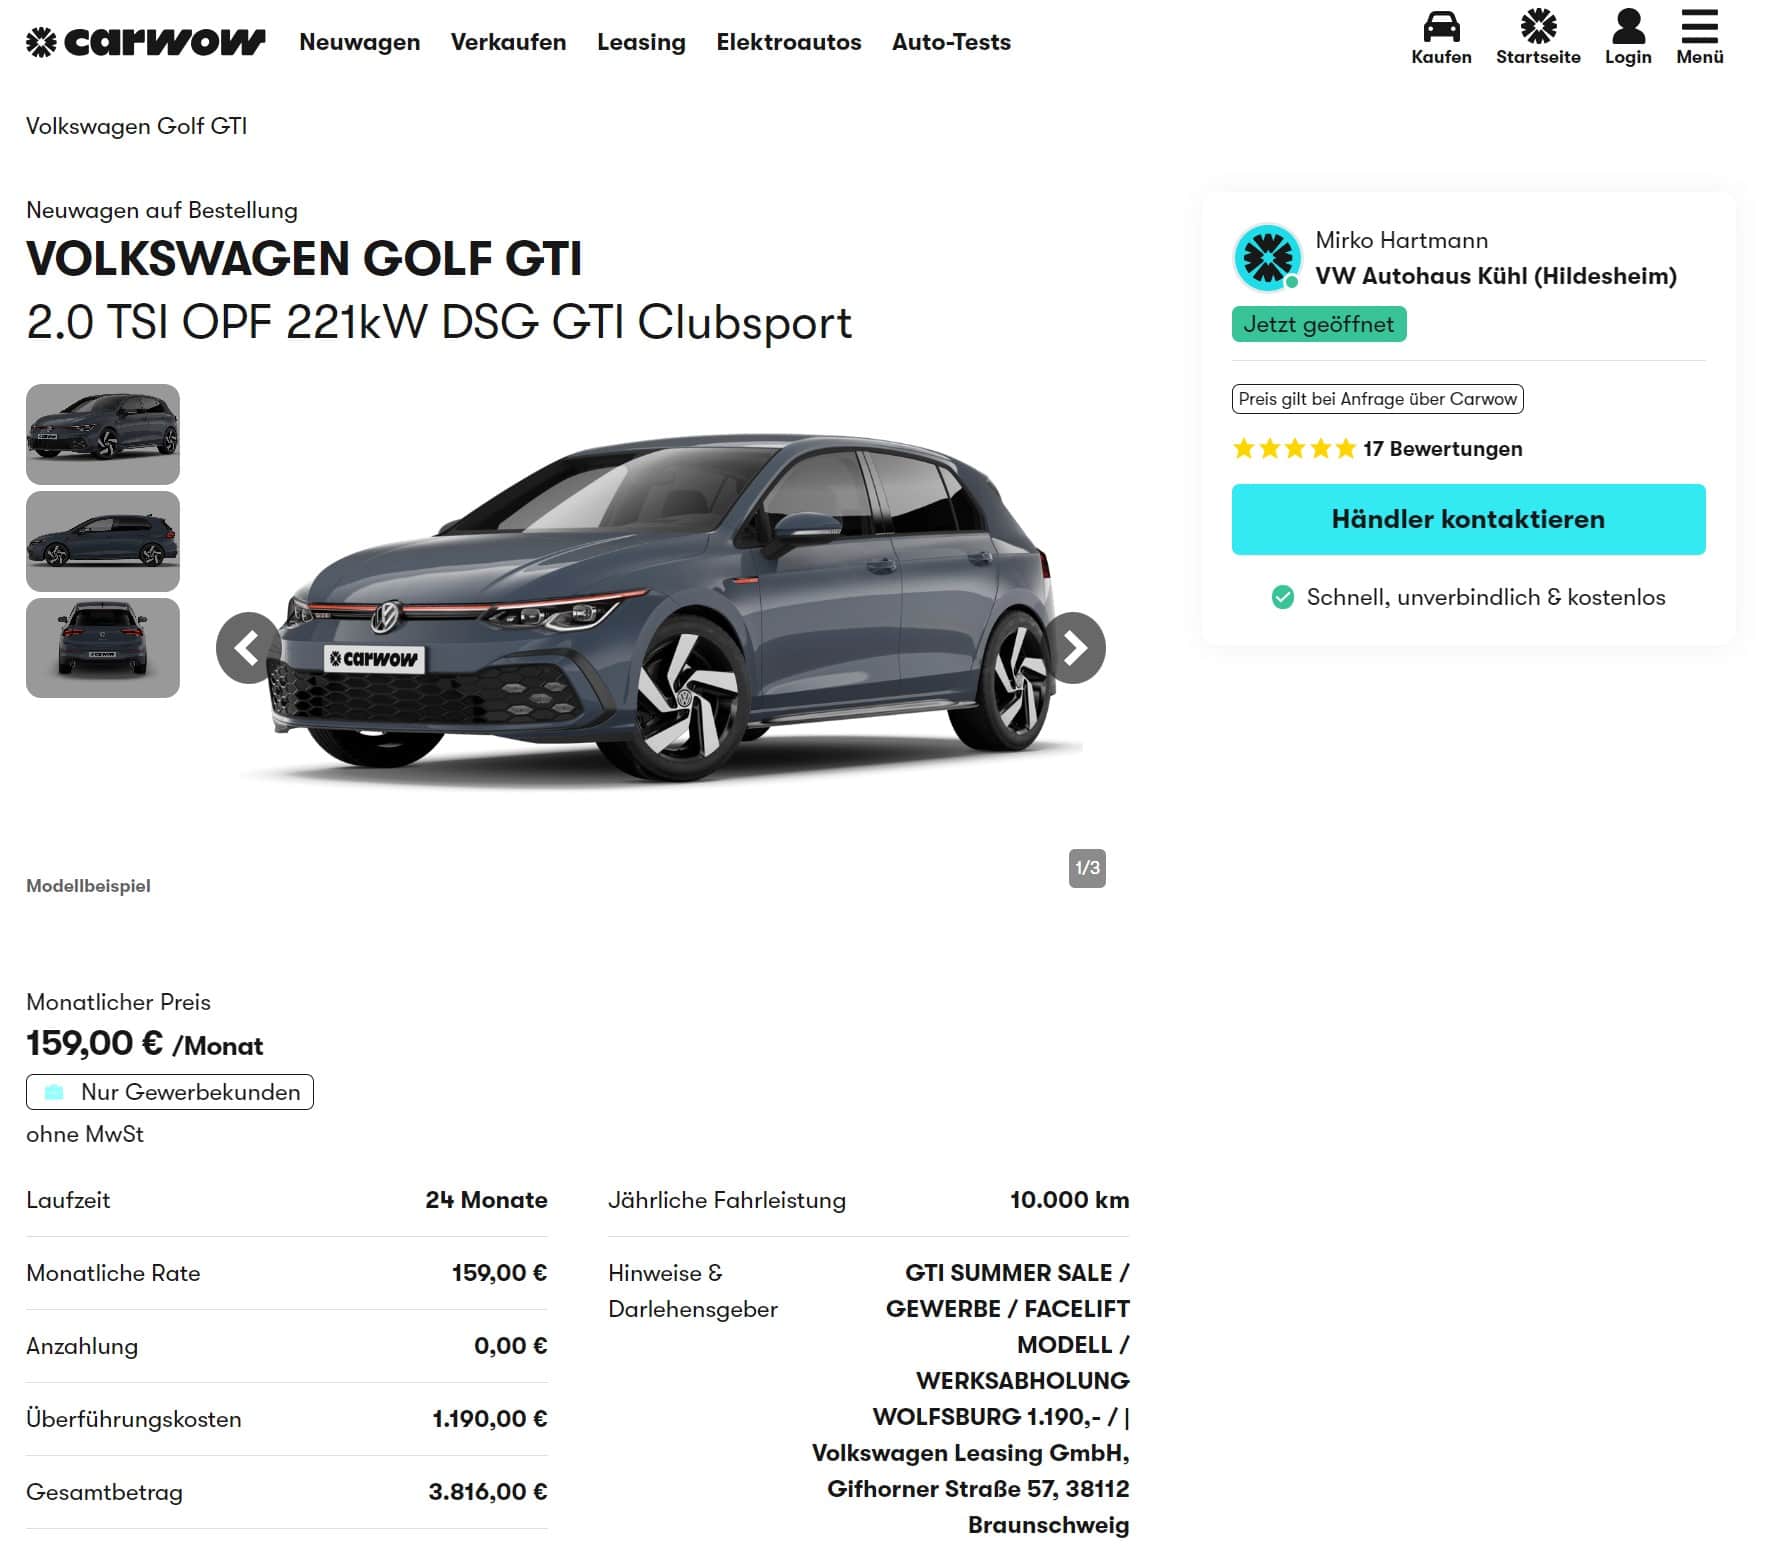
Task: Open the Kaufen car icon
Action: click(1441, 26)
